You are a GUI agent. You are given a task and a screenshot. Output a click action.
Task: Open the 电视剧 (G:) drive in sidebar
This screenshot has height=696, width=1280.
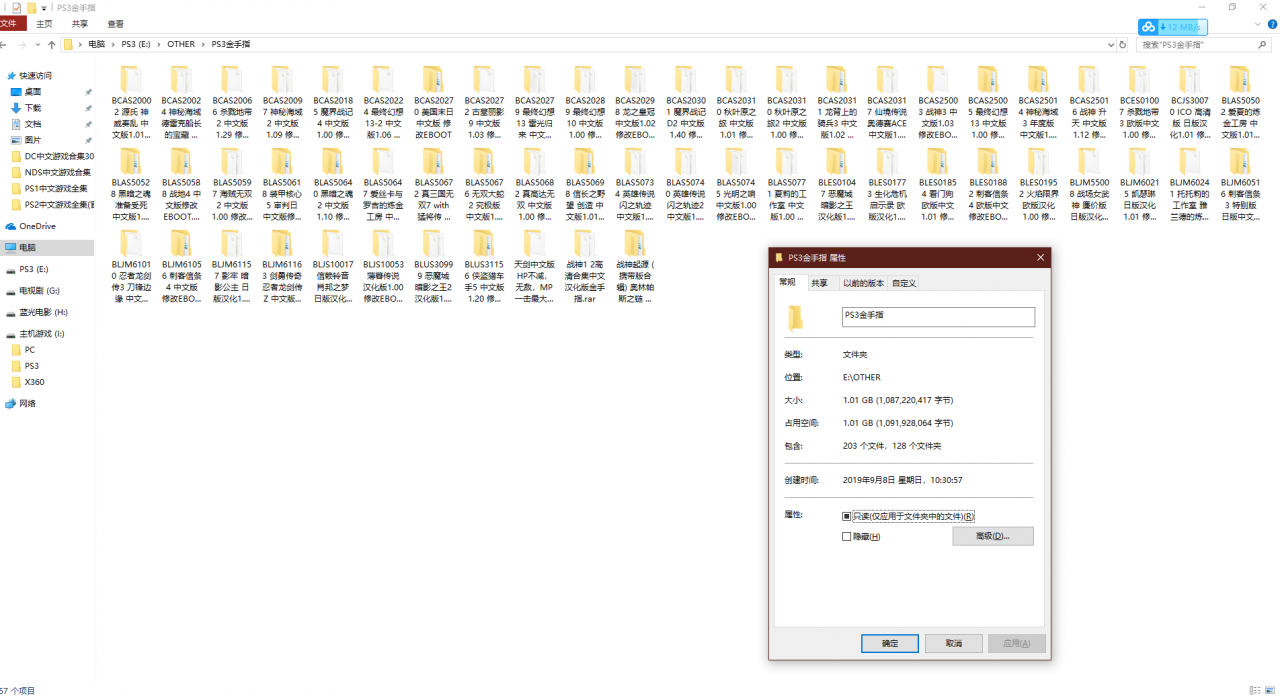click(39, 290)
